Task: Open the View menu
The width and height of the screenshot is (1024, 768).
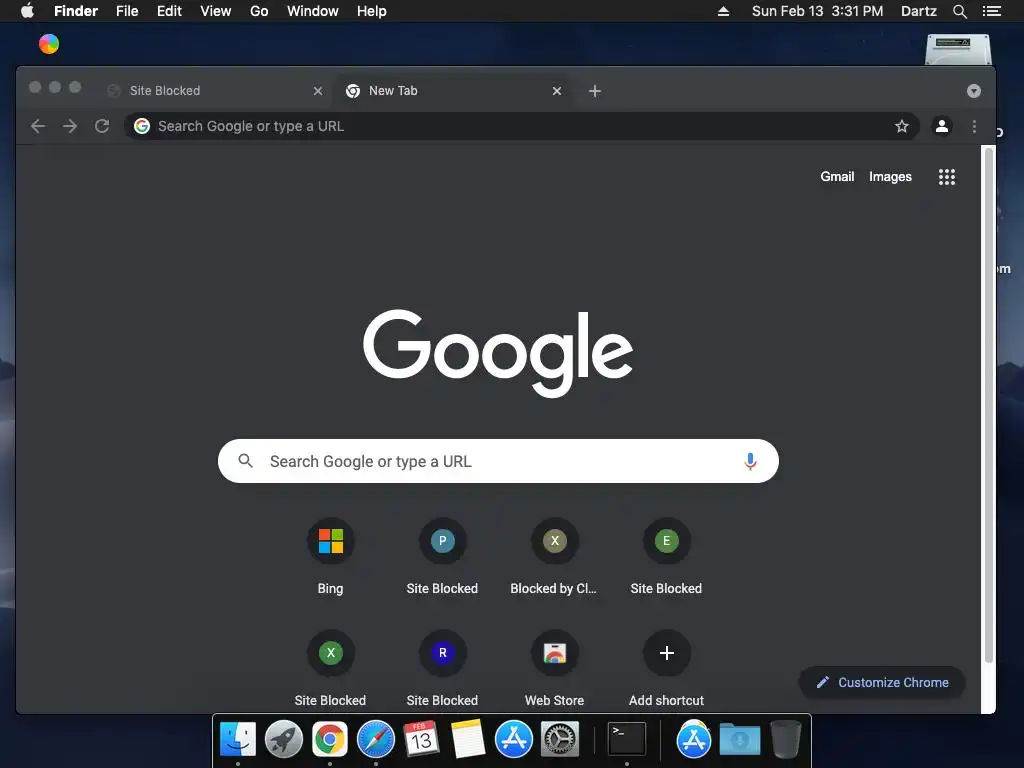Action: (x=216, y=11)
